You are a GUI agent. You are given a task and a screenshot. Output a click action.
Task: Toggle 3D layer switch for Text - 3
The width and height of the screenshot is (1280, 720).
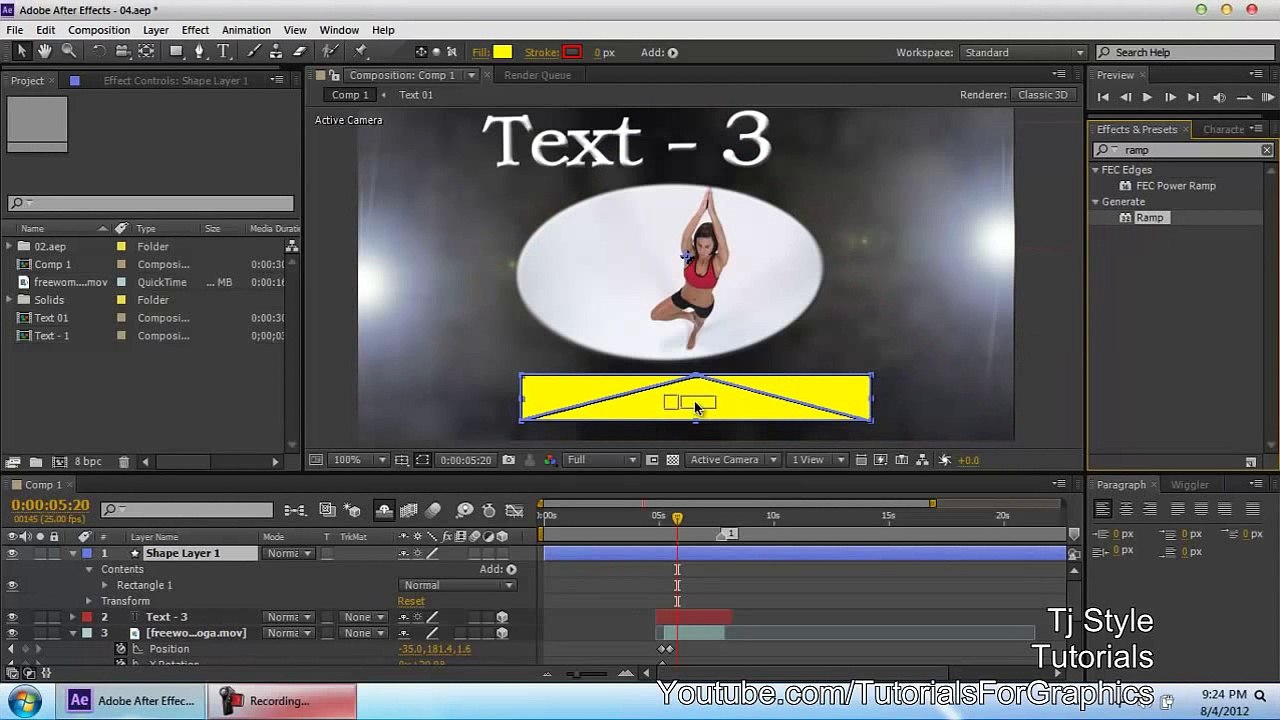[502, 617]
